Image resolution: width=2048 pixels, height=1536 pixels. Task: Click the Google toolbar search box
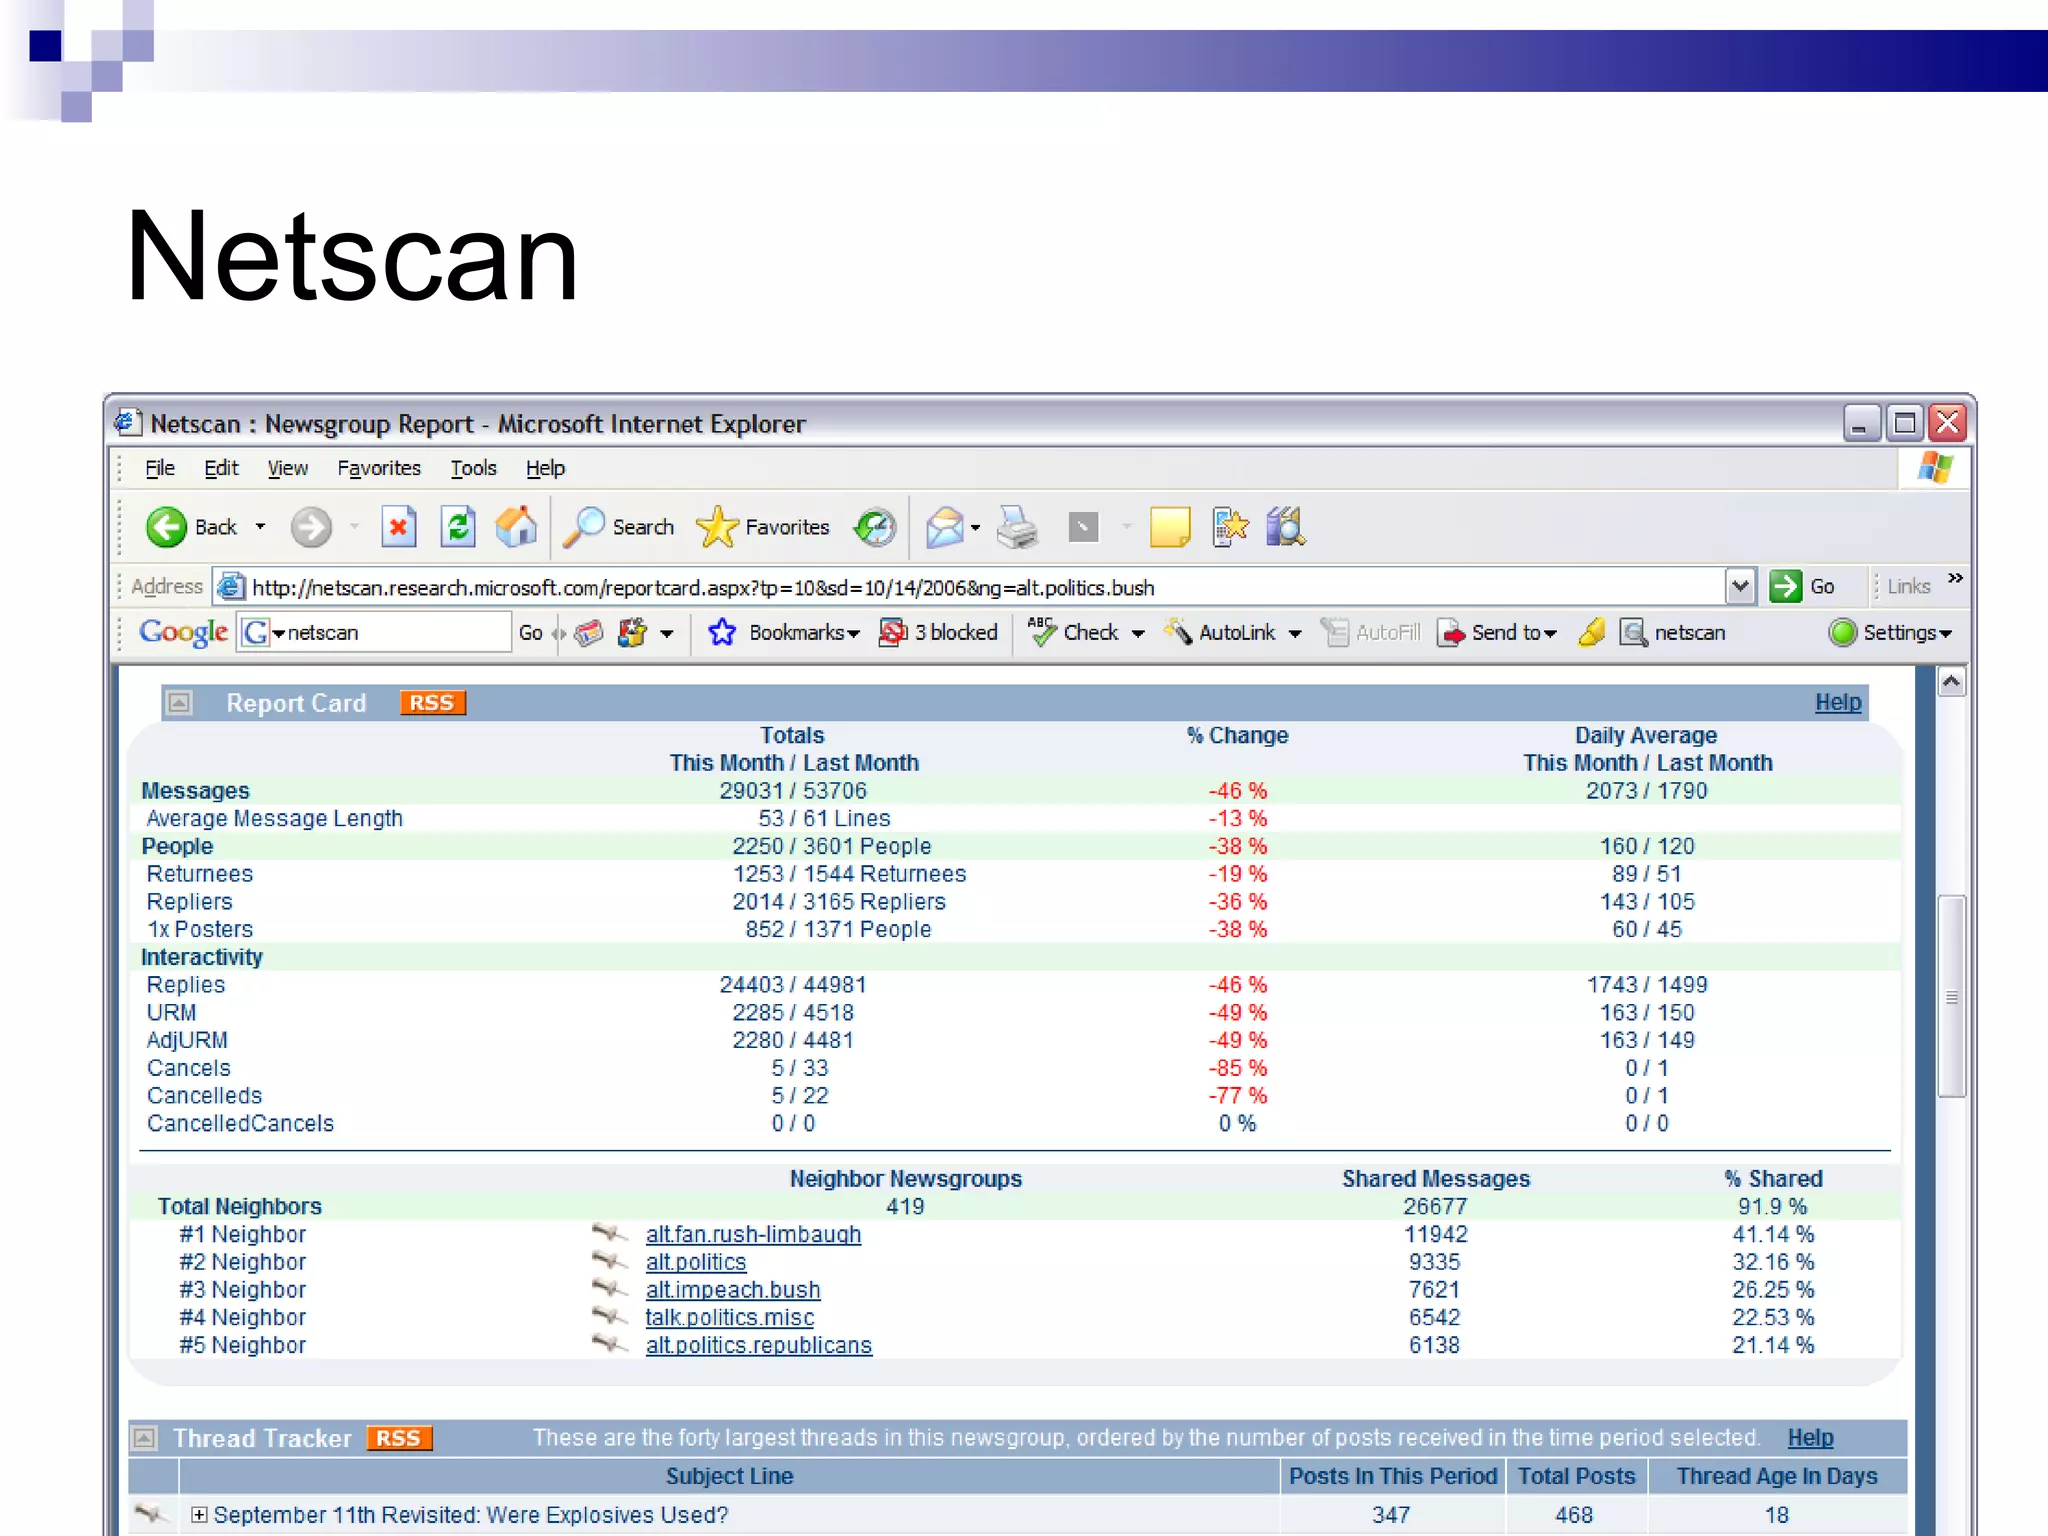coord(375,632)
